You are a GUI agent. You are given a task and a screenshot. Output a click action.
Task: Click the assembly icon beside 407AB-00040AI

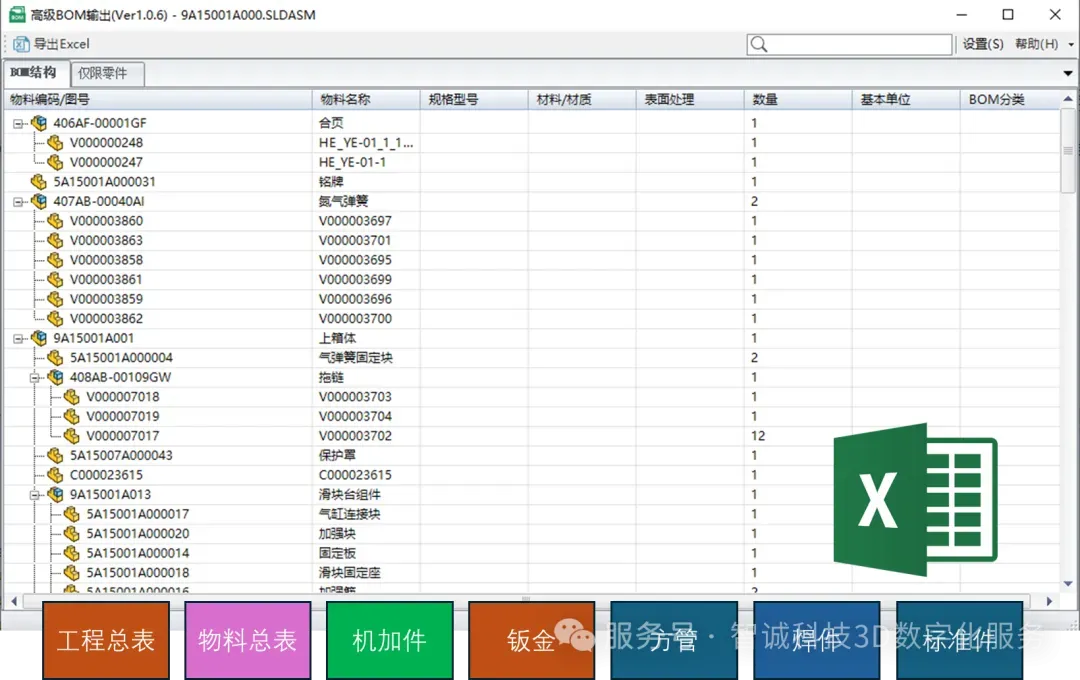coord(37,201)
